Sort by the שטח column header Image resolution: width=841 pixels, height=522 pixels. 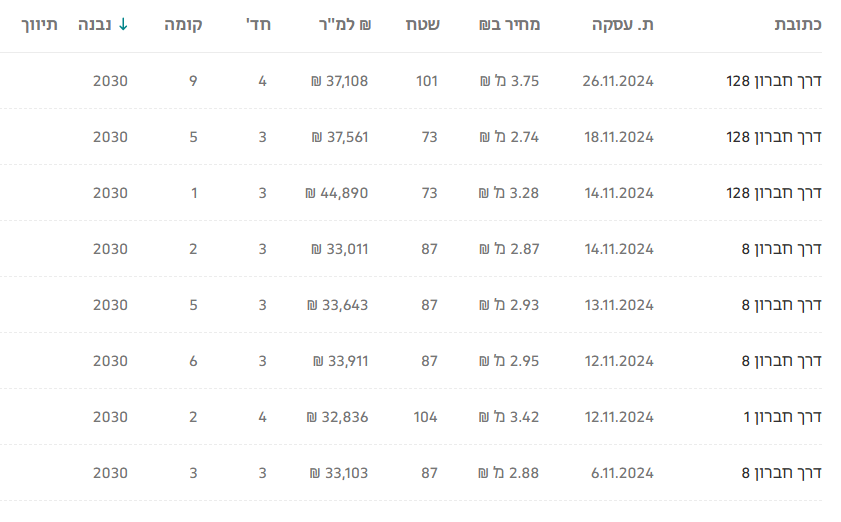(x=421, y=24)
